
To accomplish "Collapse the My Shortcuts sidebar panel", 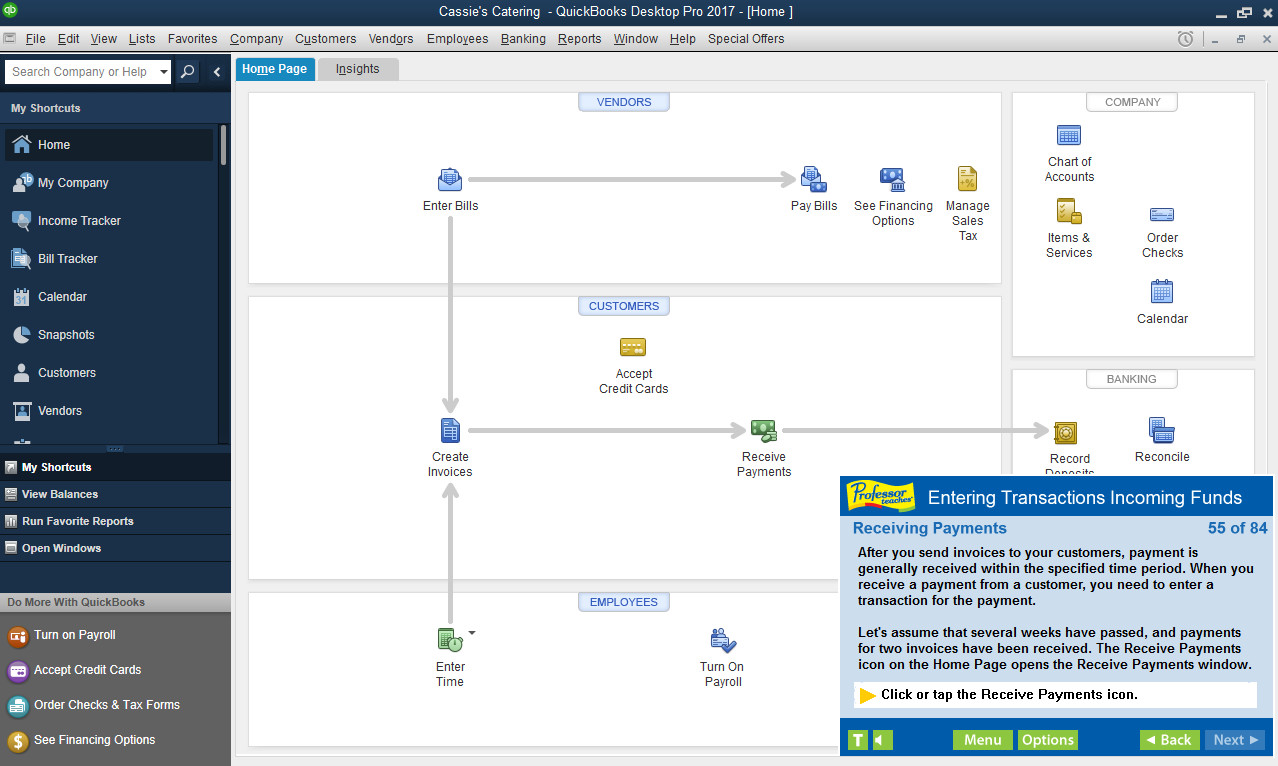I will (x=217, y=72).
